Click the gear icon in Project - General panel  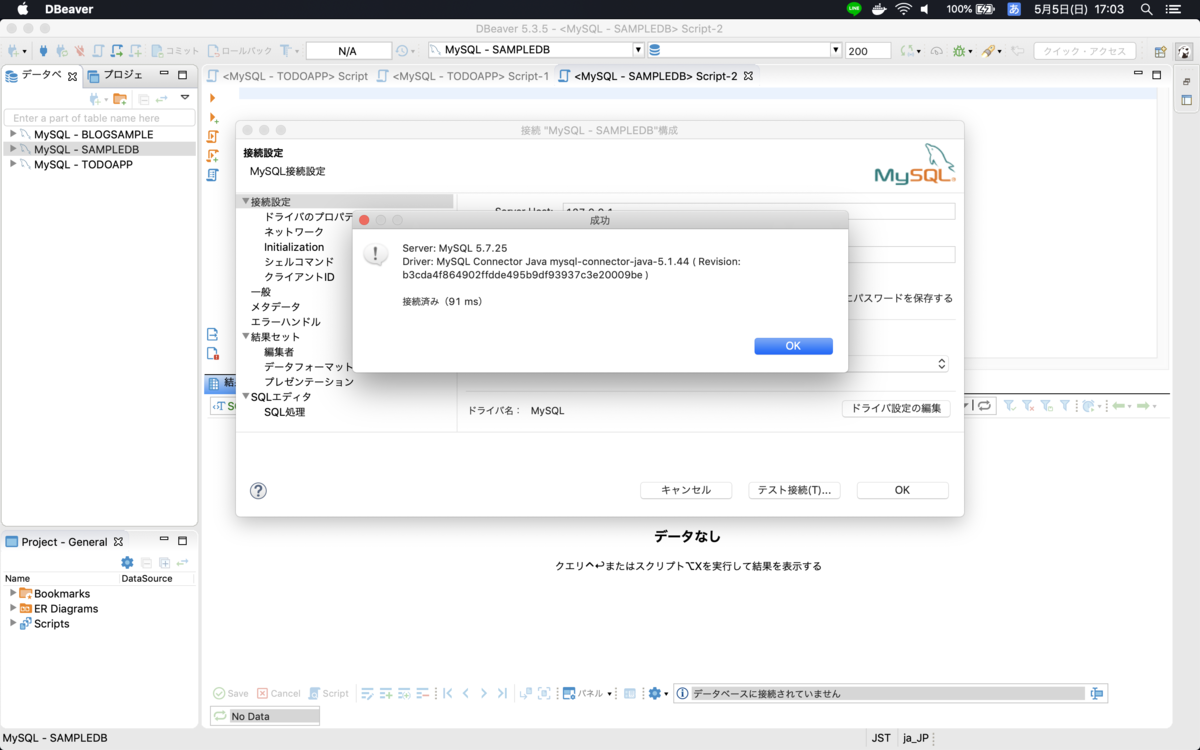(x=127, y=563)
